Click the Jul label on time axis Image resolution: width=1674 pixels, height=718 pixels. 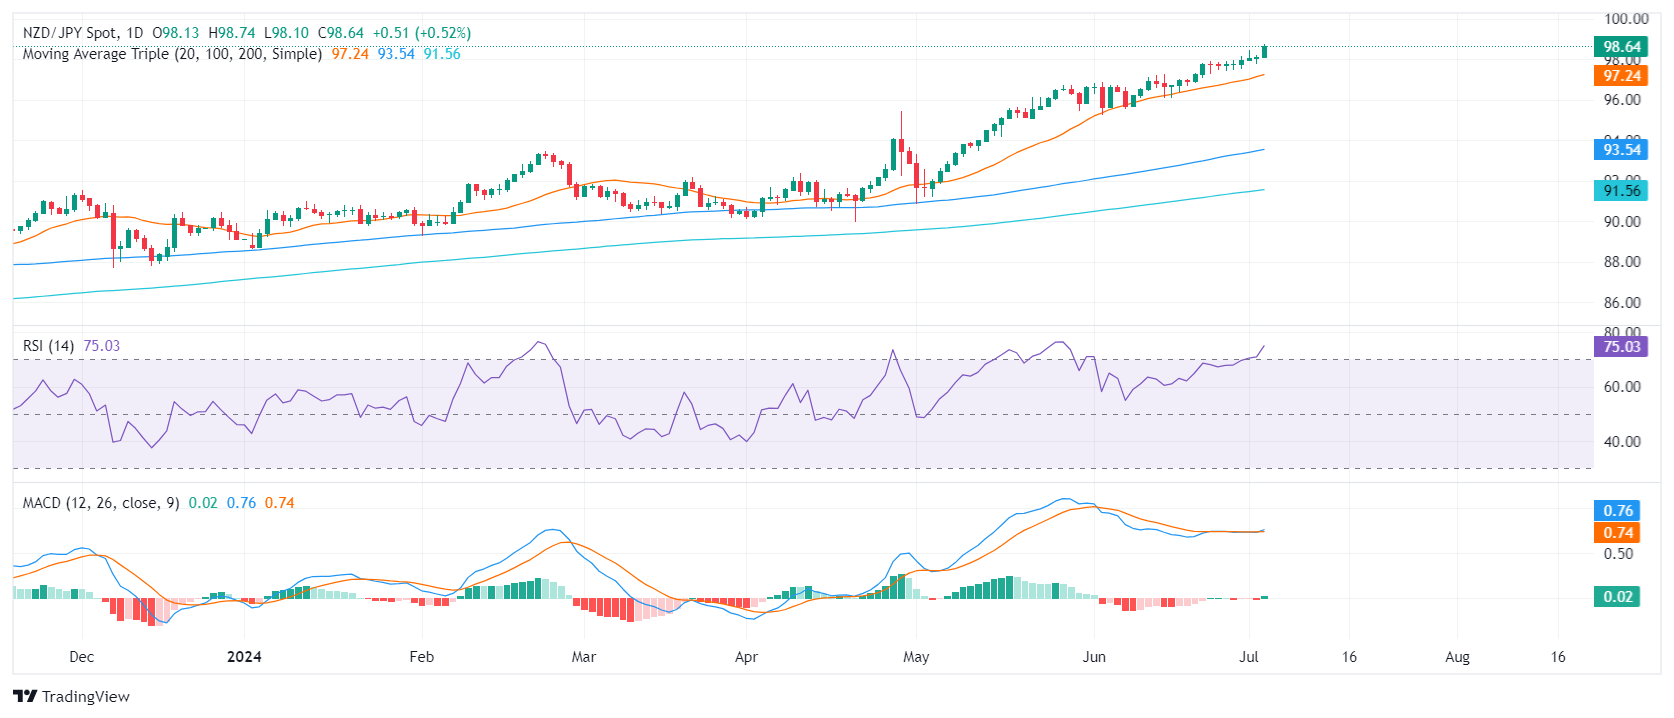[x=1248, y=657]
